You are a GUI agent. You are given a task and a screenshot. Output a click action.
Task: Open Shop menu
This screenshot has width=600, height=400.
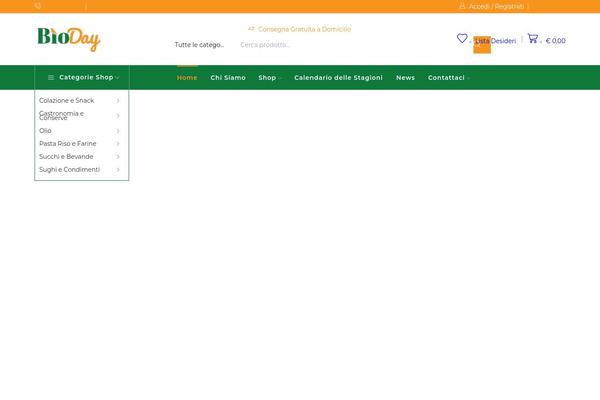[x=267, y=78]
